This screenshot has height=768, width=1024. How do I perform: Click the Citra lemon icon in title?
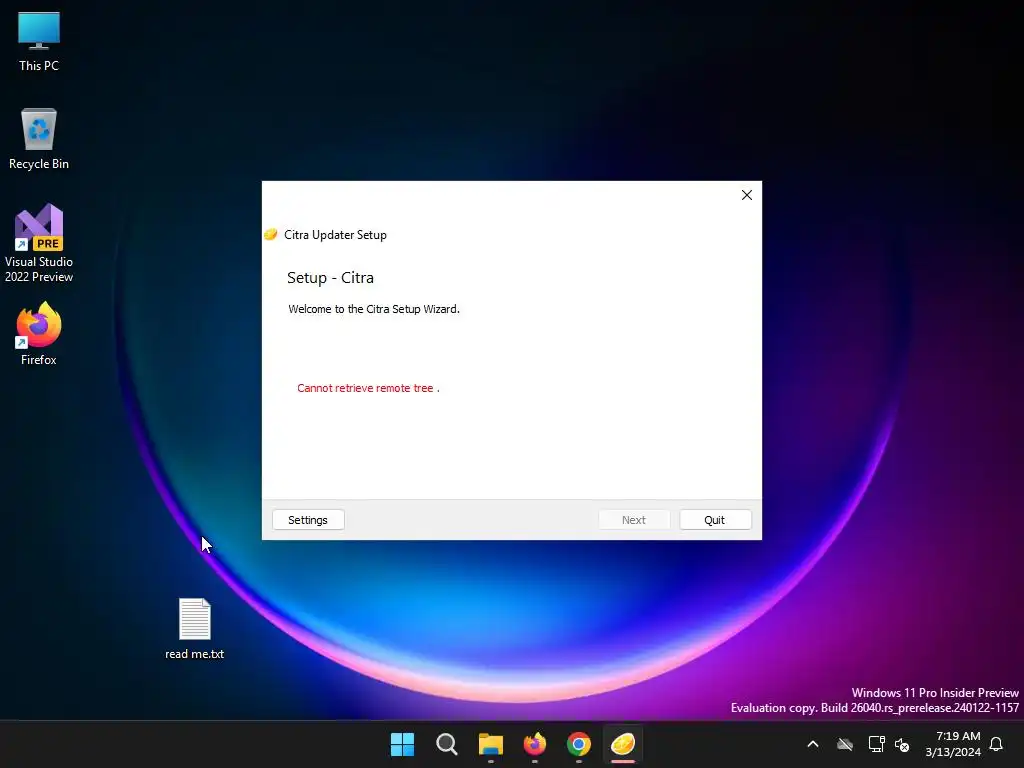270,234
